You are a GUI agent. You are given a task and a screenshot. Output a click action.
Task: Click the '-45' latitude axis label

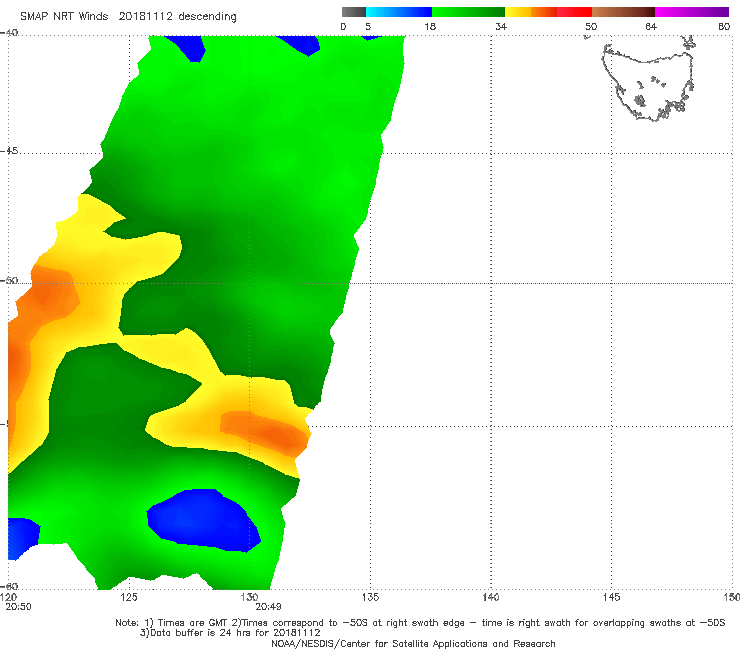point(9,151)
